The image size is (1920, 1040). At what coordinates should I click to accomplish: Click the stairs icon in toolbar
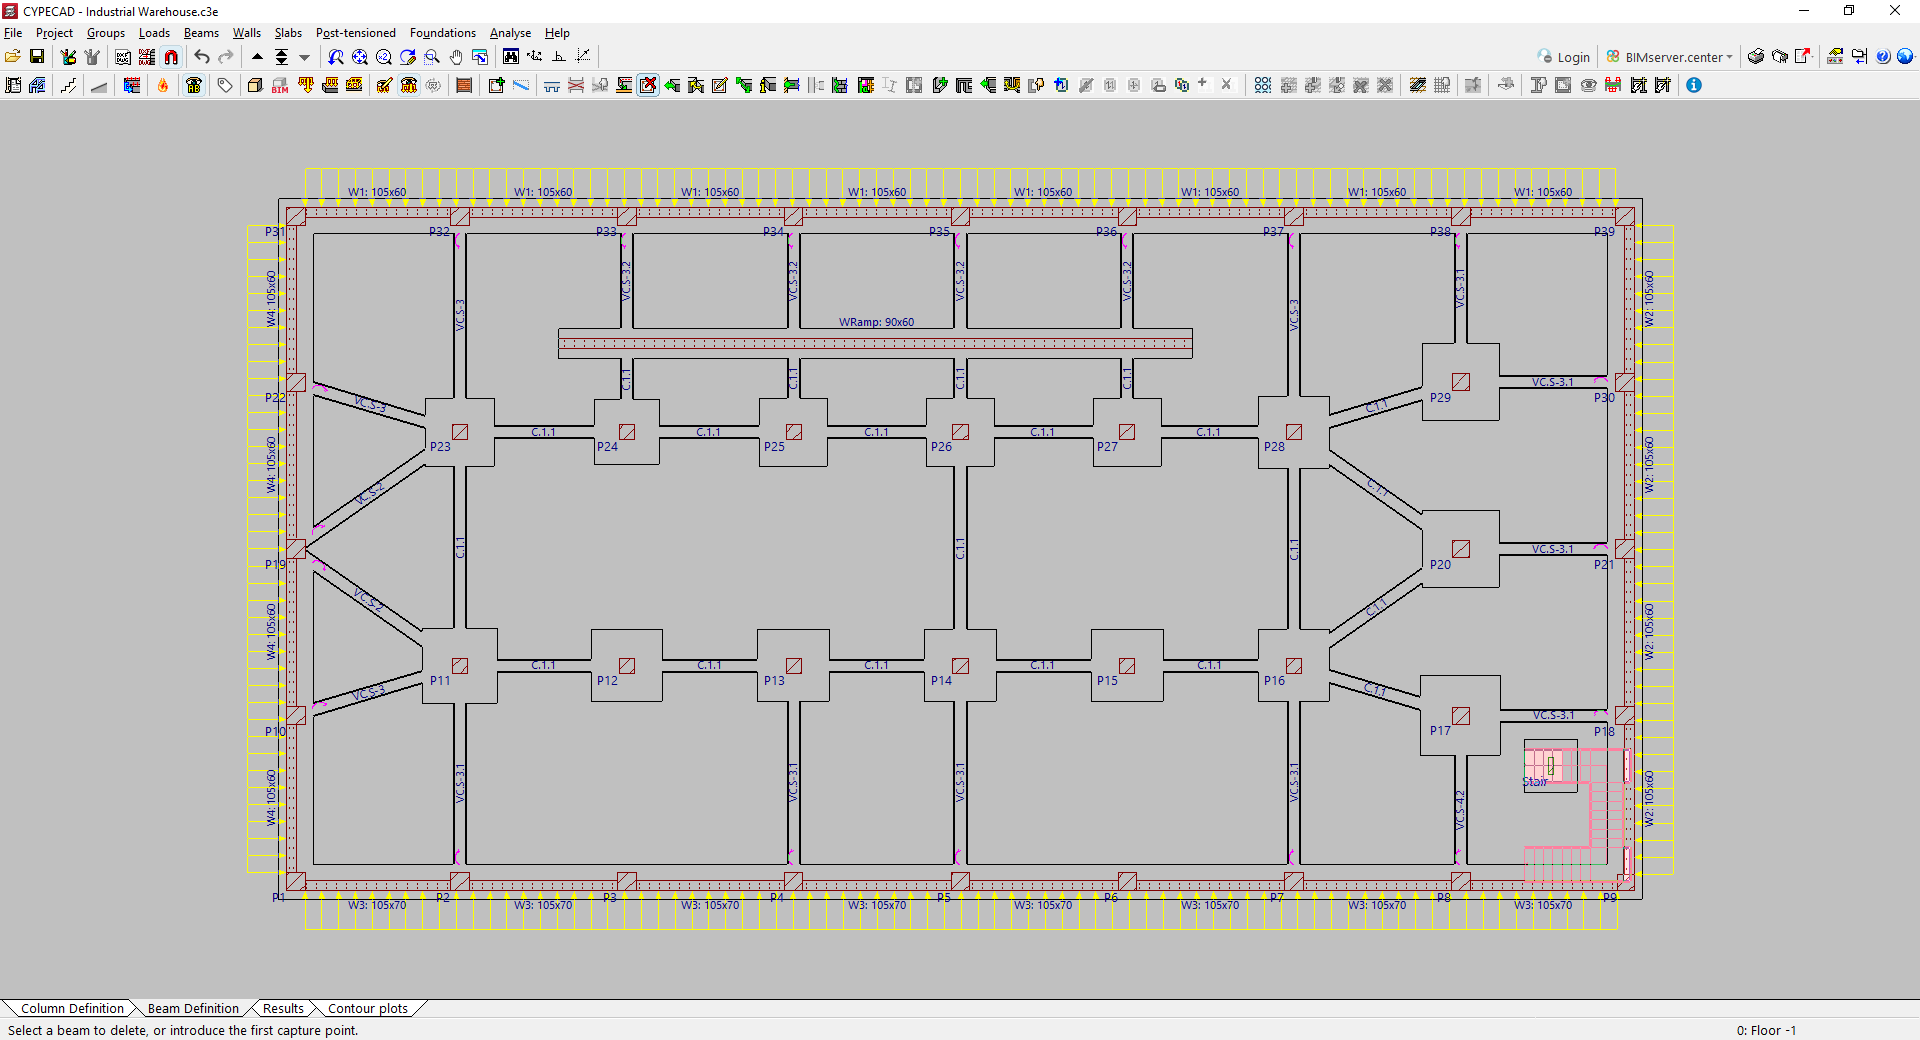coord(68,86)
